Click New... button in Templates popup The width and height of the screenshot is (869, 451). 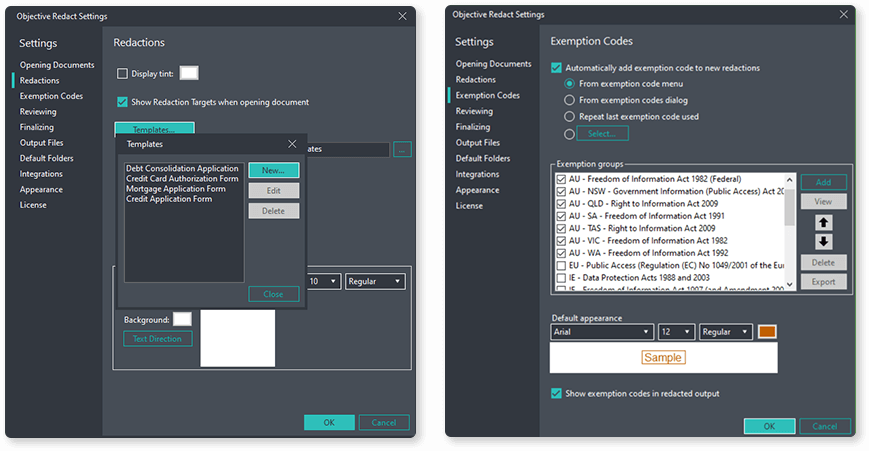pos(274,170)
